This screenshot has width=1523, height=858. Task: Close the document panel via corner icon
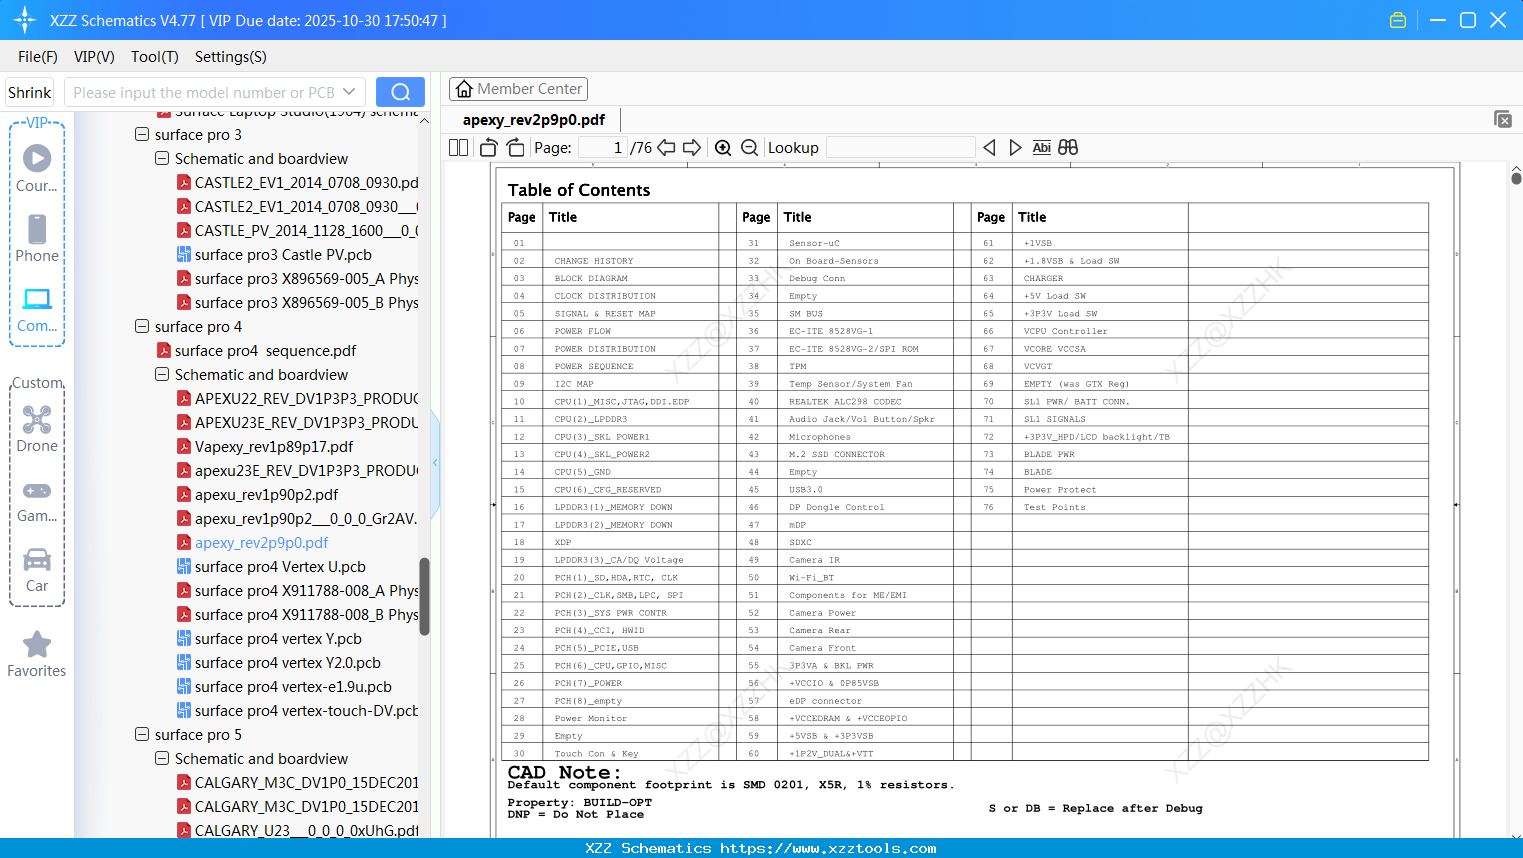tap(1502, 119)
